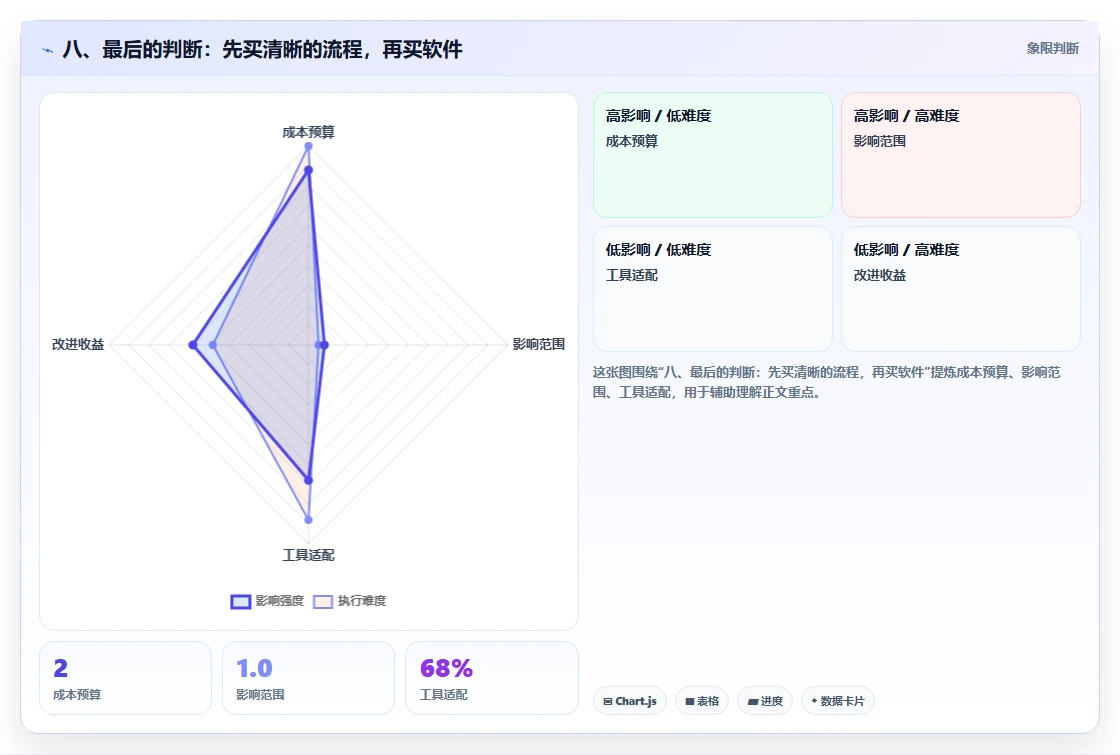Click the 象限判断 label in the header
This screenshot has width=1120, height=755.
pos(1052,49)
